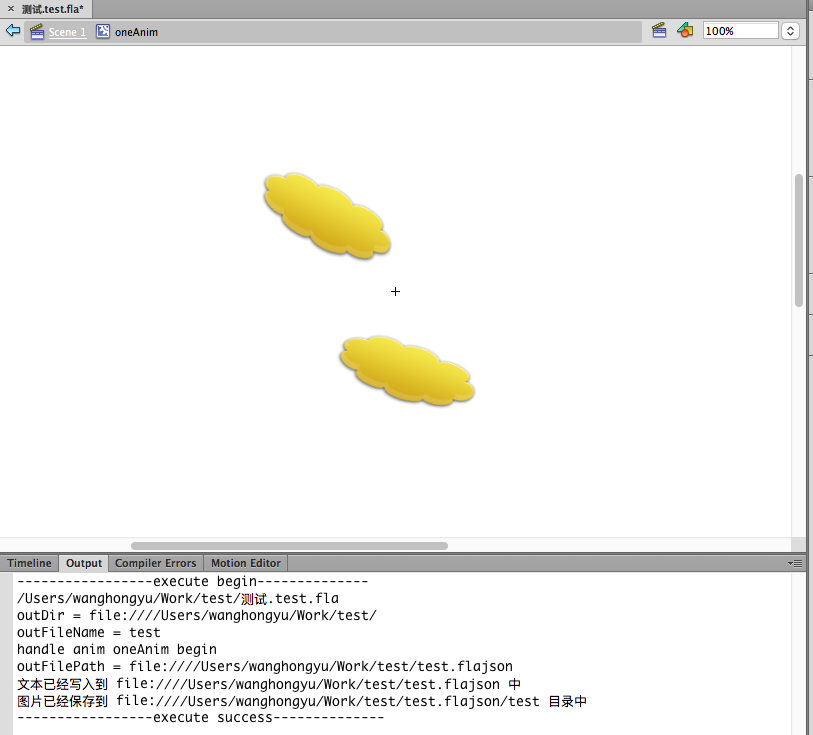This screenshot has height=735, width=813.
Task: Open the Edit Scene clapperboard menu
Action: pos(659,30)
